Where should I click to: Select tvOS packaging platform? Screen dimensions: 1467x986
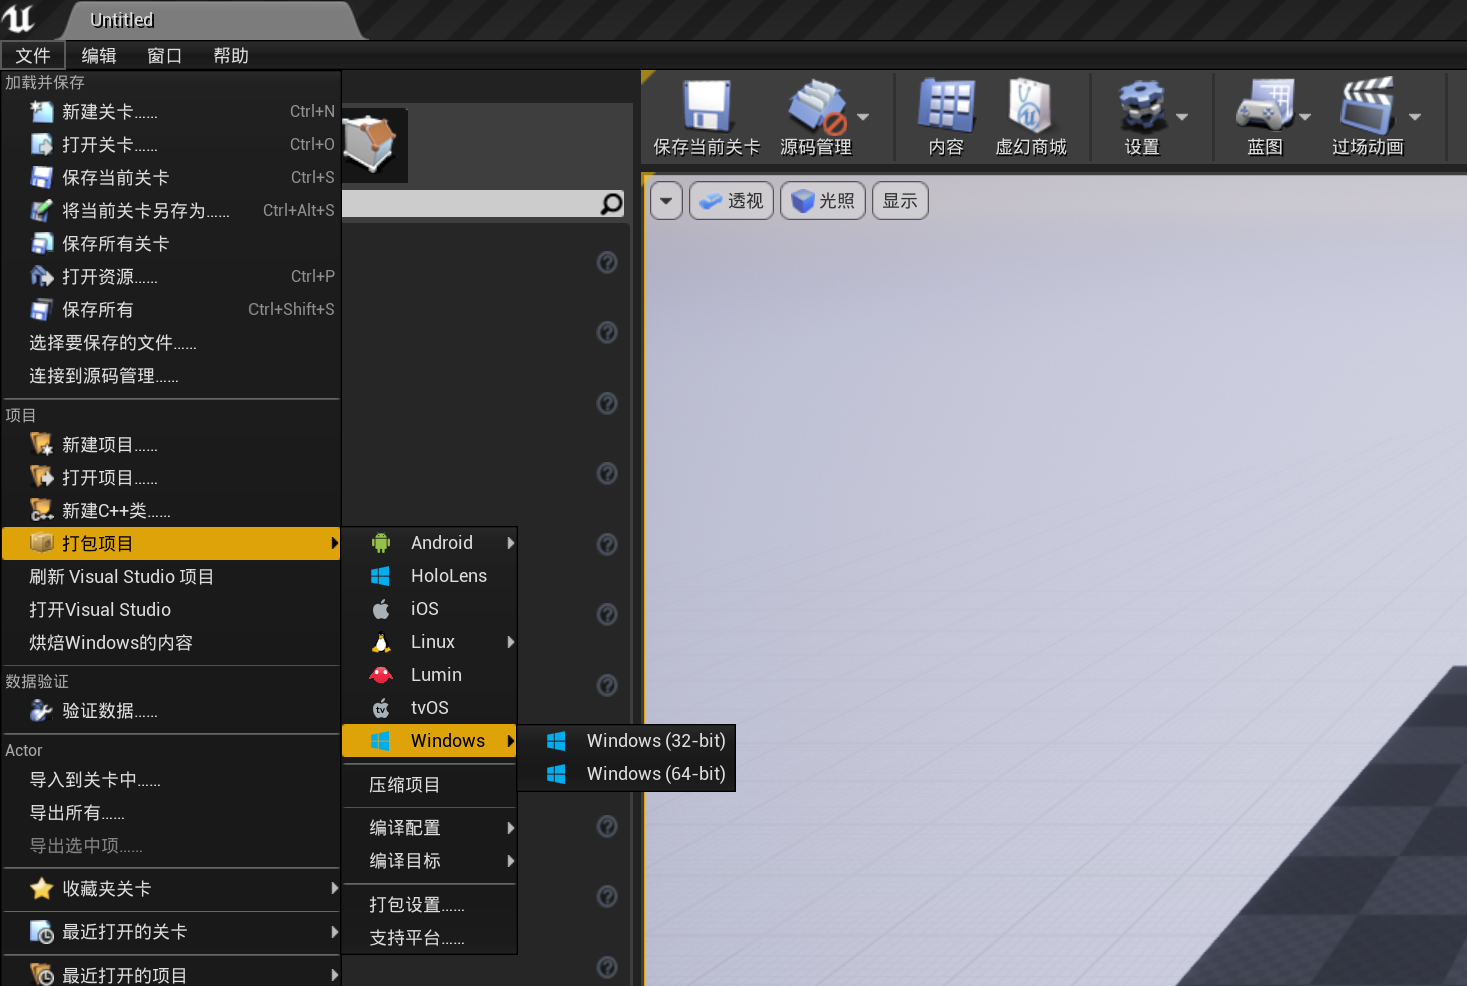tap(429, 708)
